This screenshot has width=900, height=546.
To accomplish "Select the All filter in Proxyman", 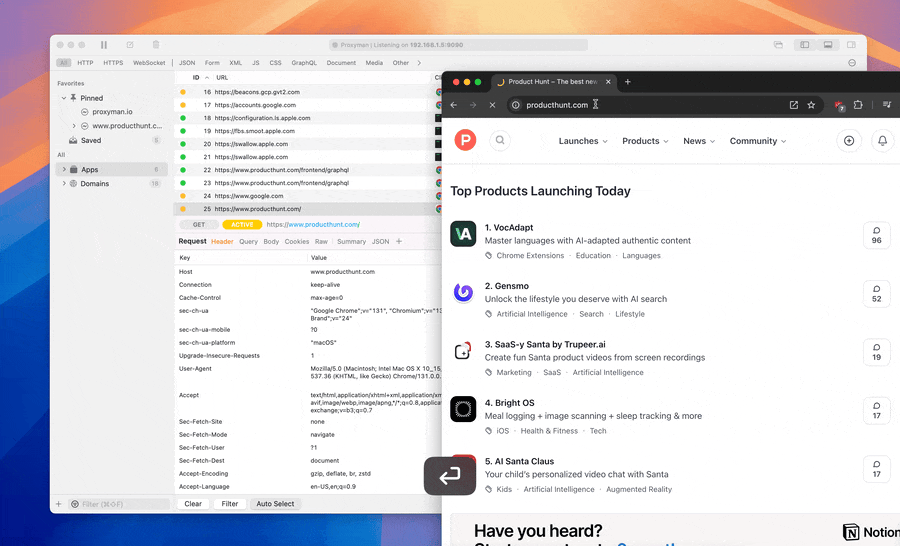I will pyautogui.click(x=63, y=63).
